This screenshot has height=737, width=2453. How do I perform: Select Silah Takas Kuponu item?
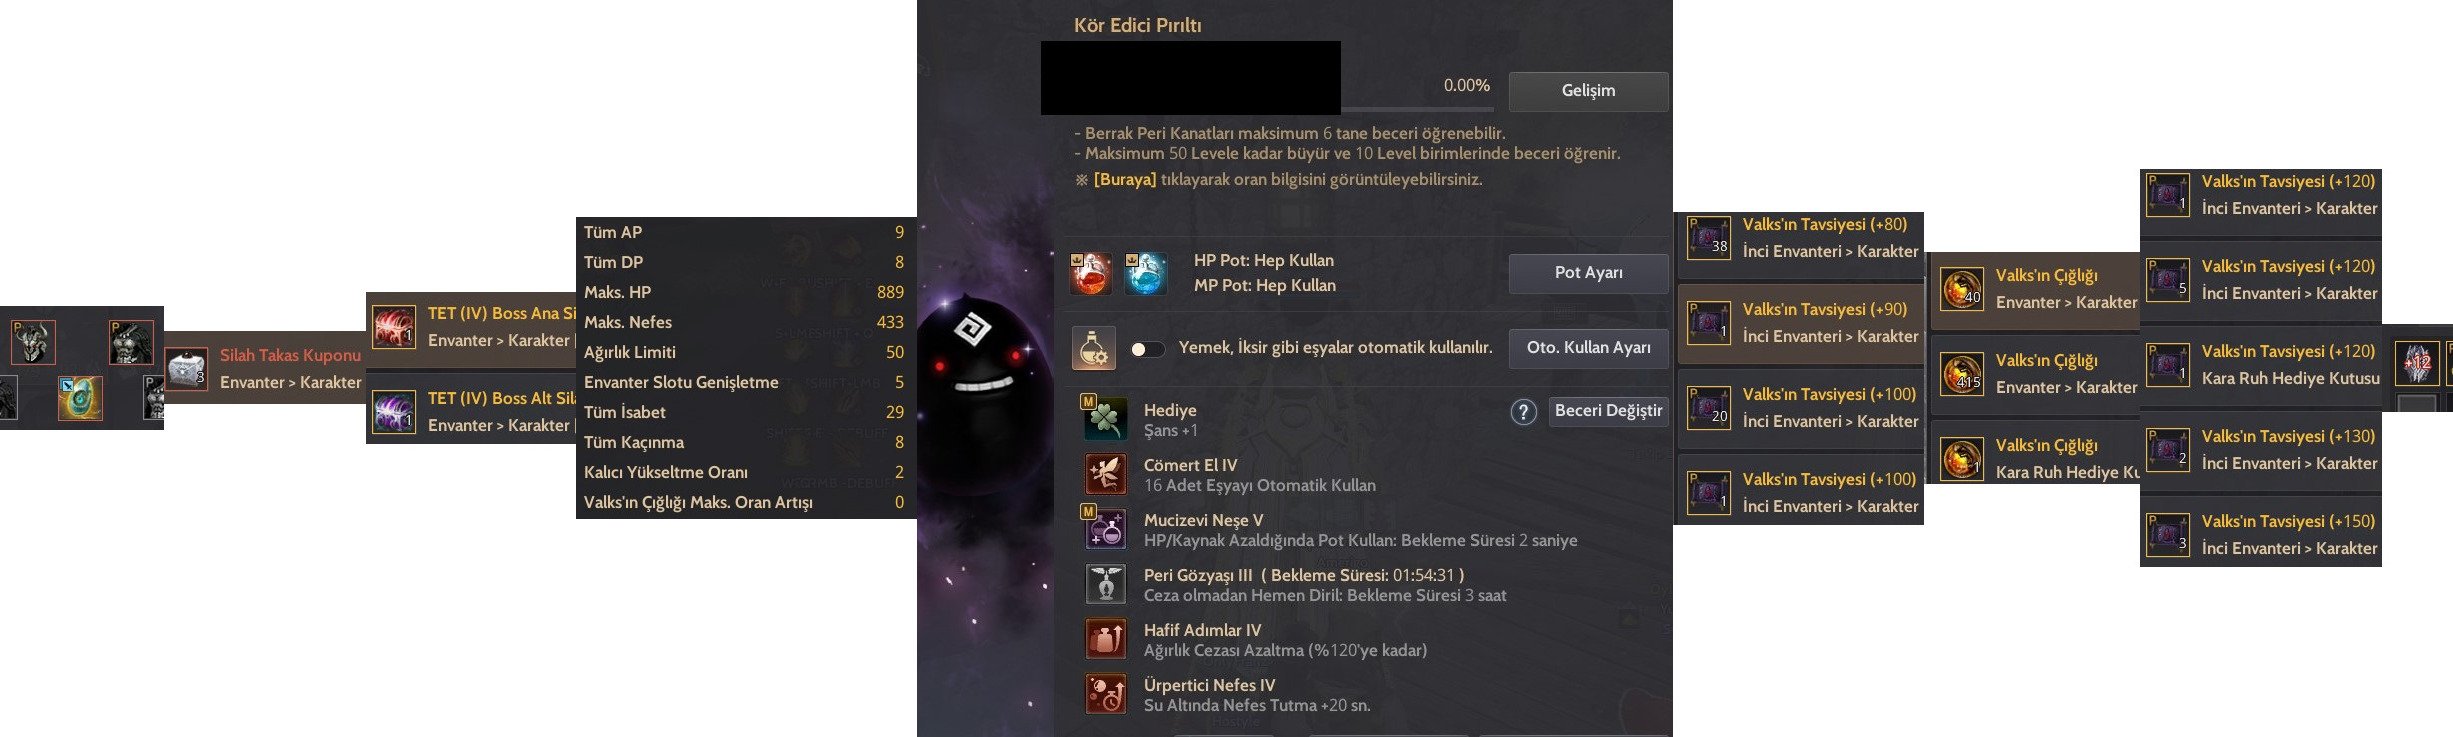tap(264, 368)
